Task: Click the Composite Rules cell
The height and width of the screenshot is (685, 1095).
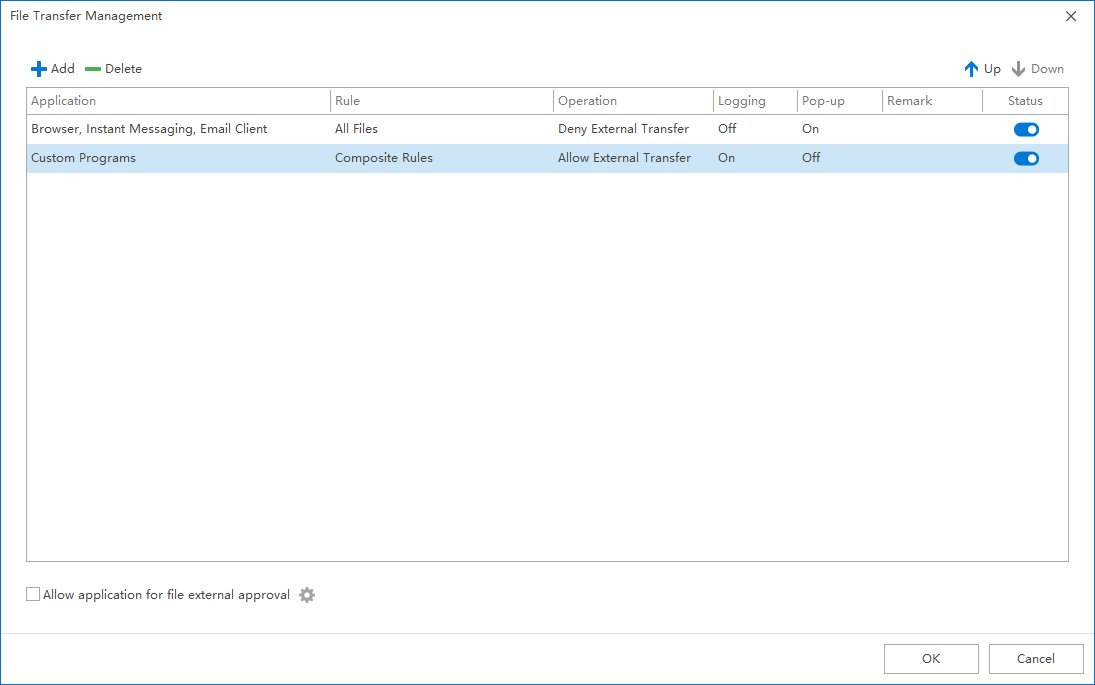Action: coord(384,158)
